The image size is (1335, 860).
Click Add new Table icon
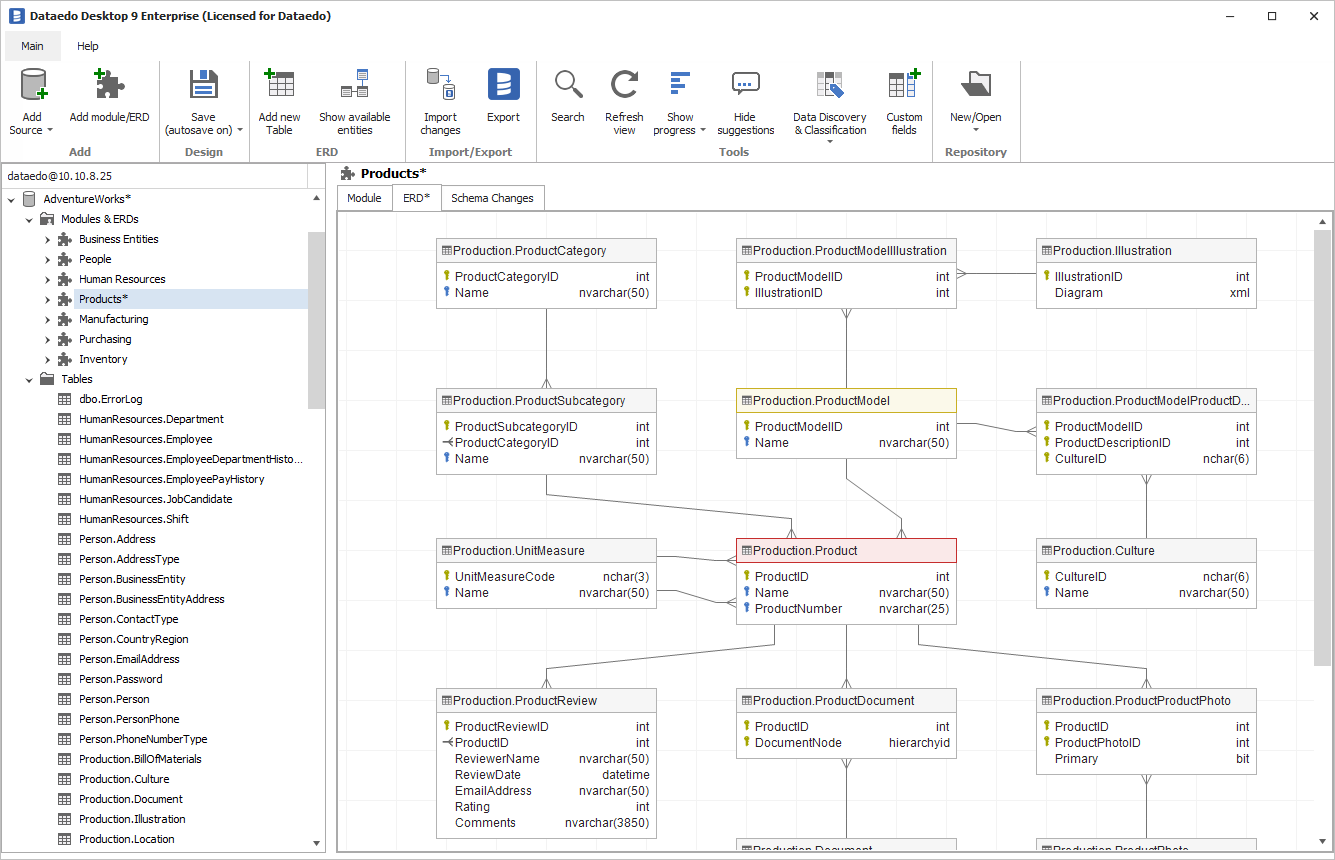point(279,86)
